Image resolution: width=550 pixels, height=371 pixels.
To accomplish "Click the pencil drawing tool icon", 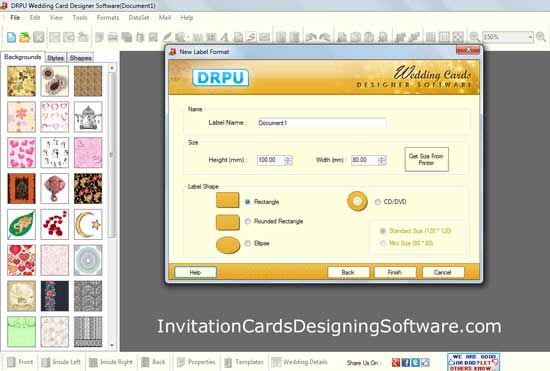I will pyautogui.click(x=167, y=37).
